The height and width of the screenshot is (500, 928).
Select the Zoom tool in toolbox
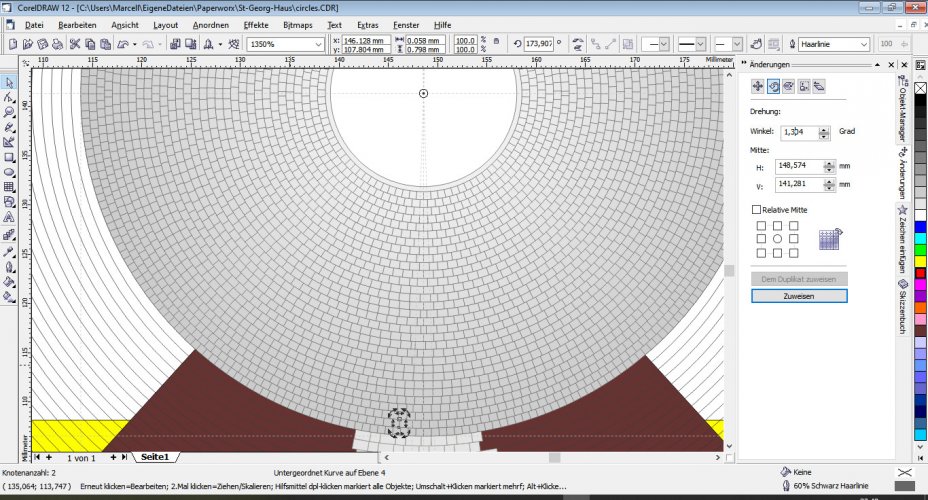tap(9, 112)
